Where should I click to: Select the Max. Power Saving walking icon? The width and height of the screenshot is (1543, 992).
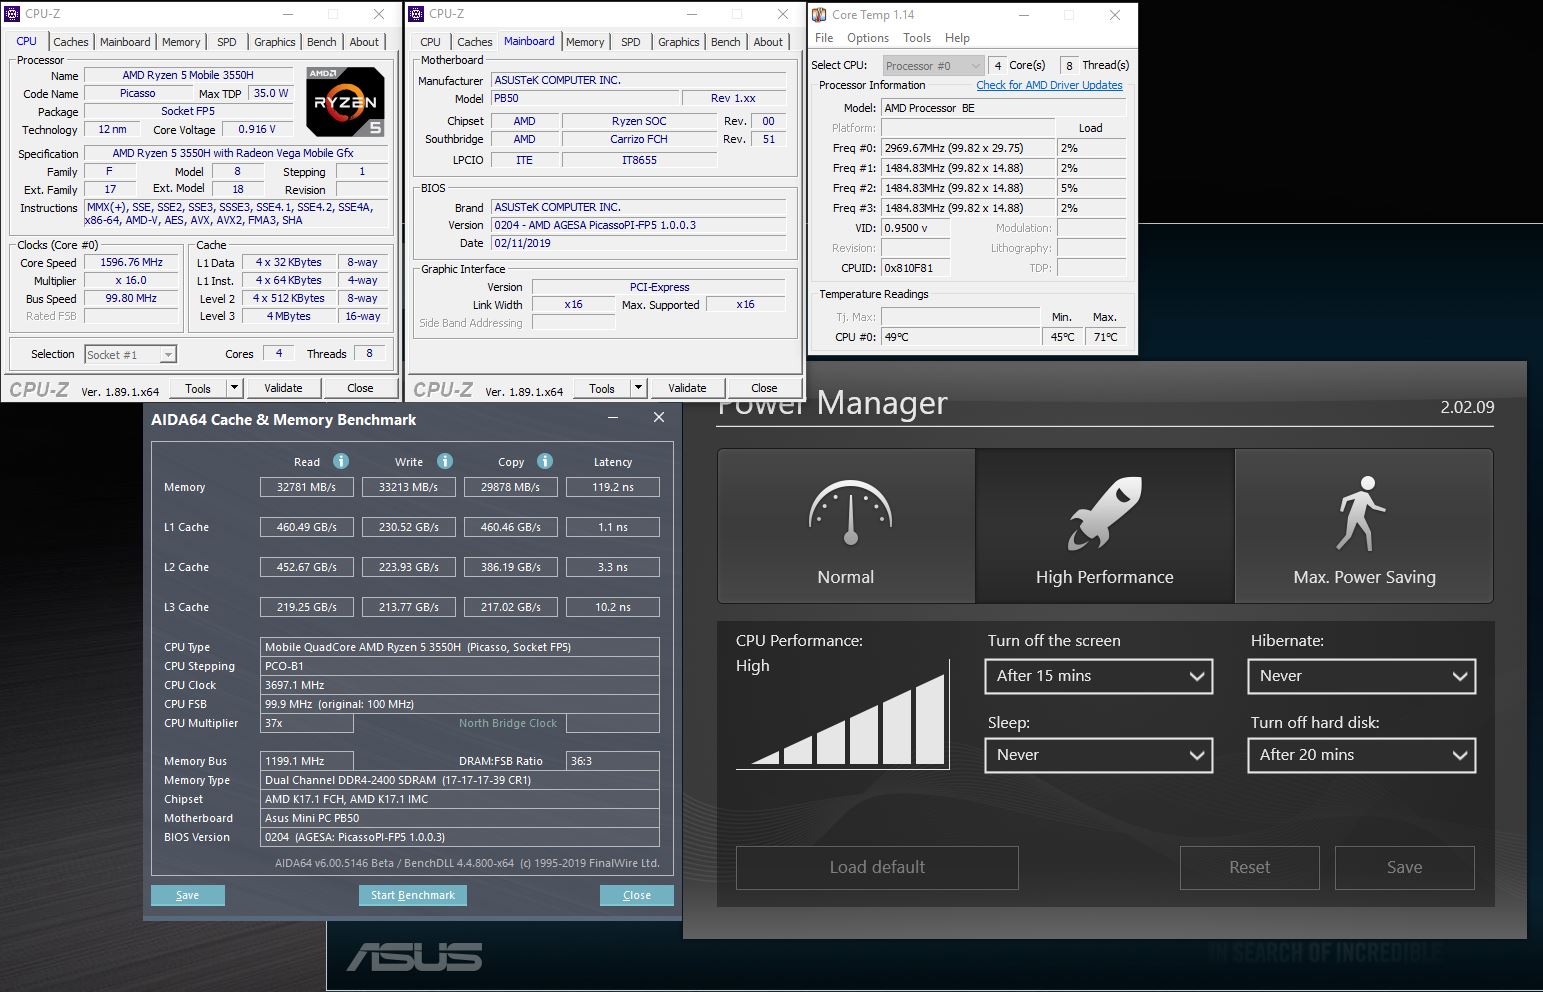pos(1361,514)
